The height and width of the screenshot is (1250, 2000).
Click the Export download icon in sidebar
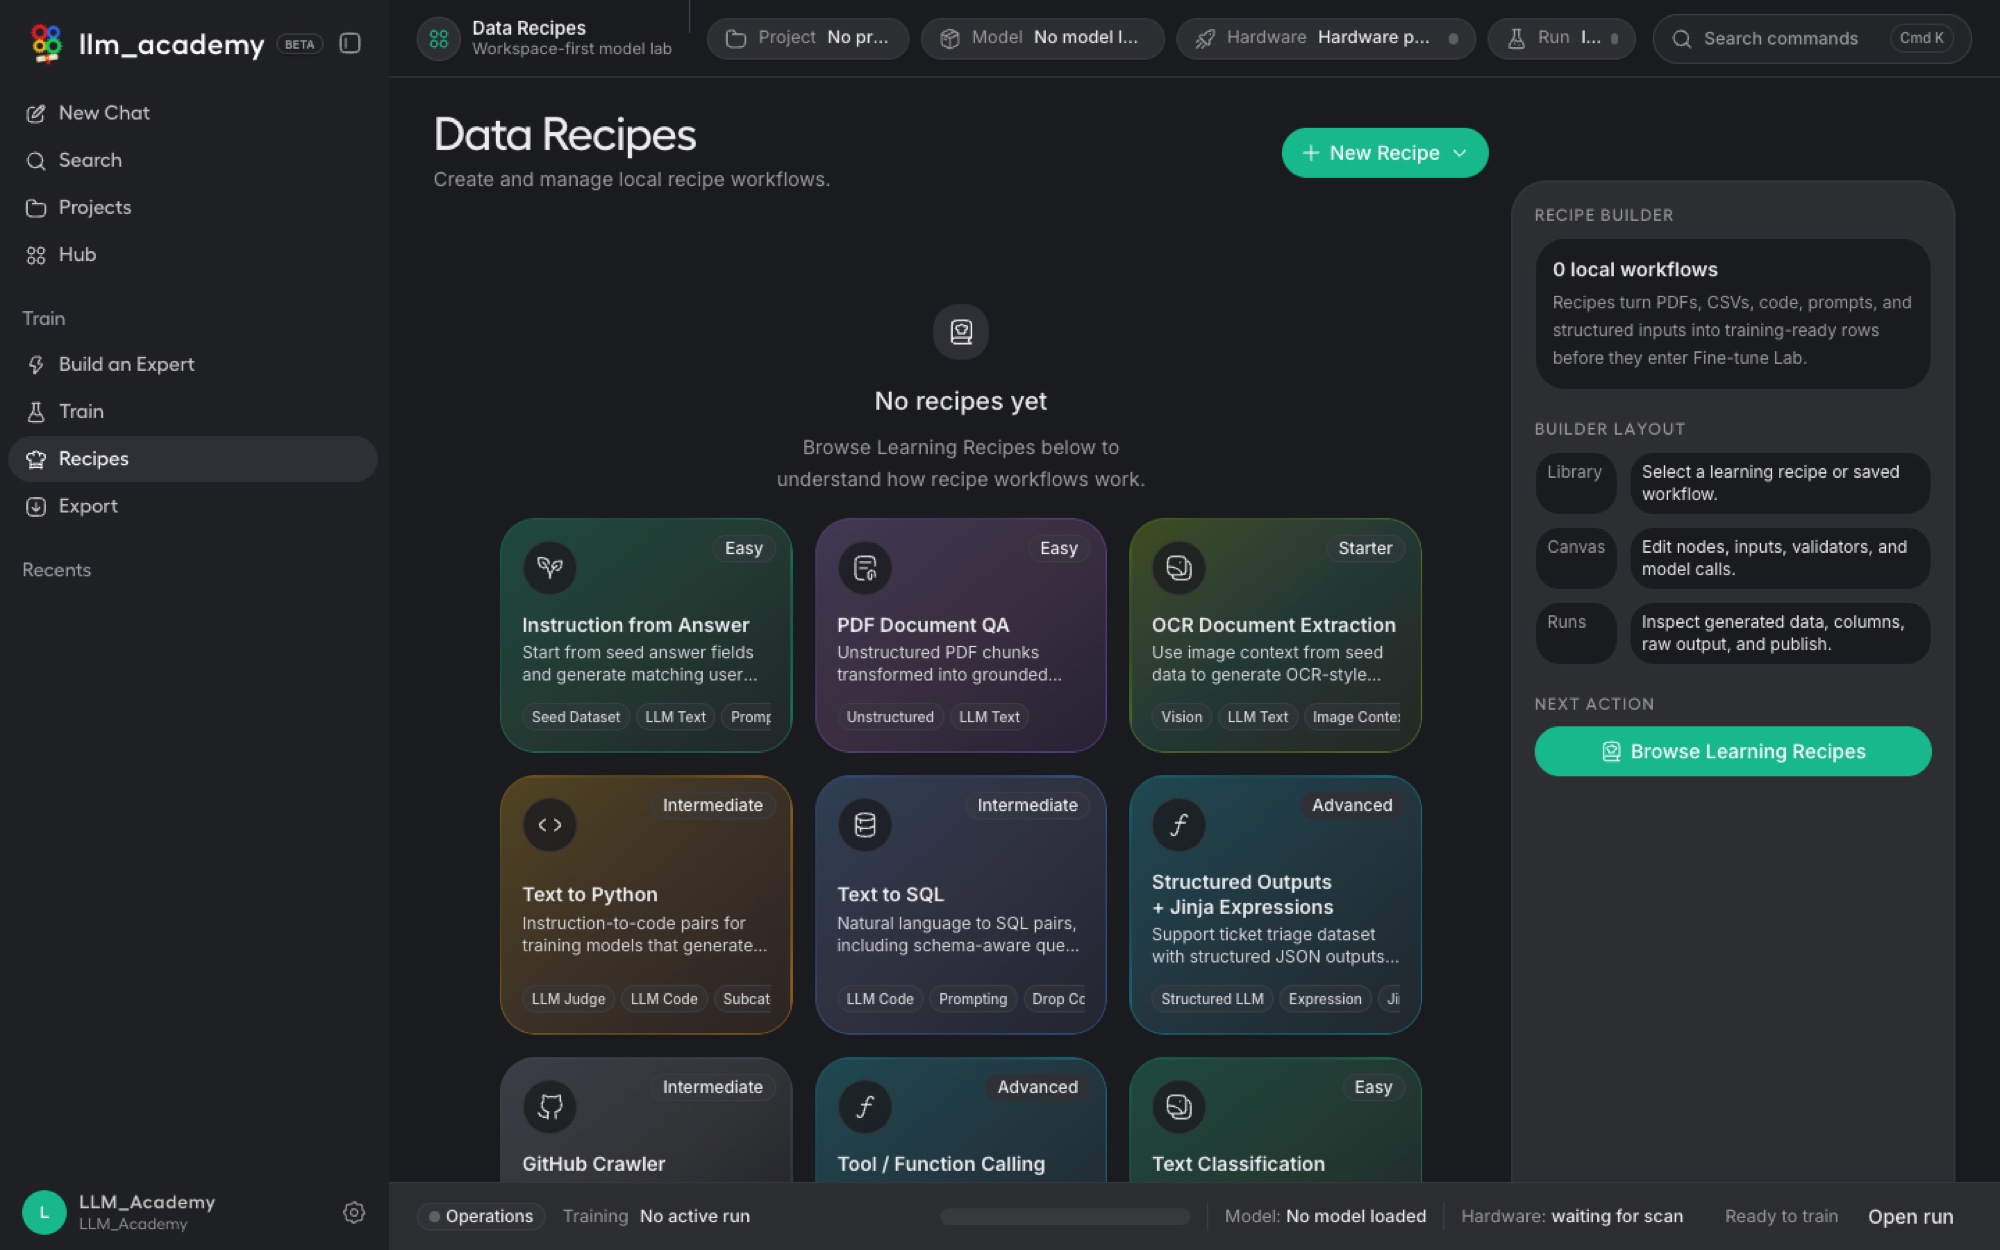(36, 507)
